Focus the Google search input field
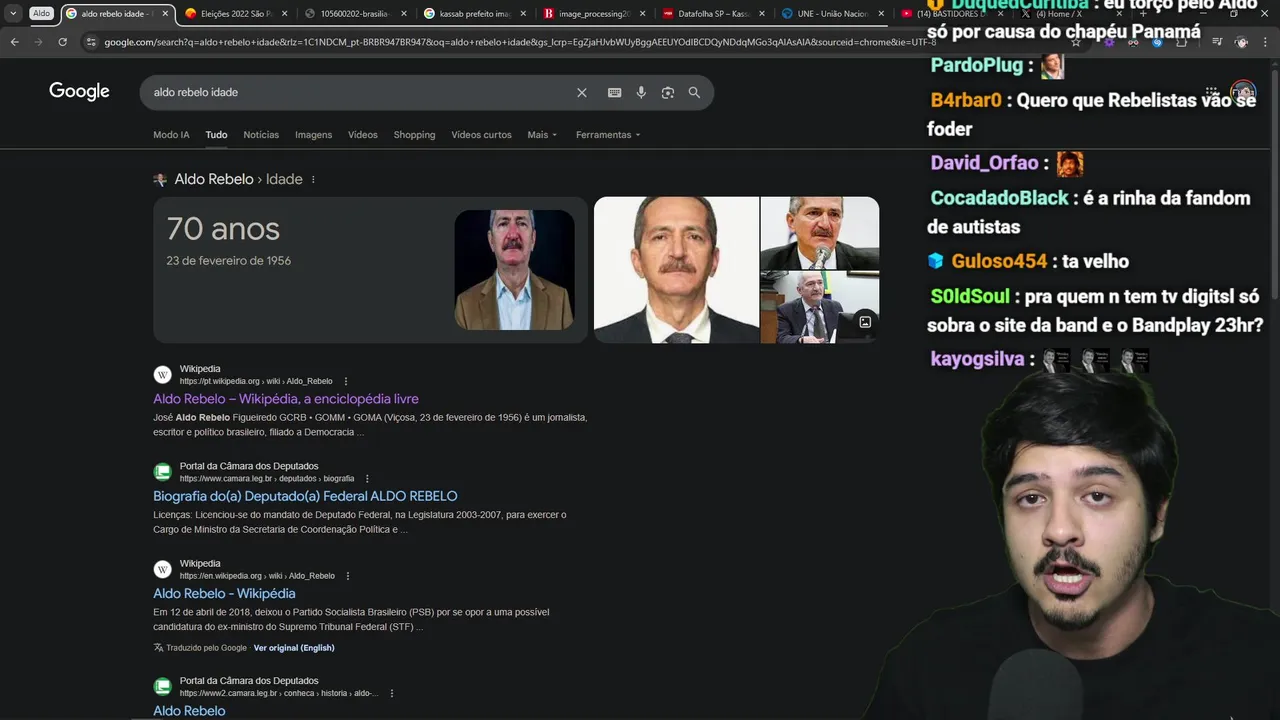1280x720 pixels. click(x=360, y=92)
